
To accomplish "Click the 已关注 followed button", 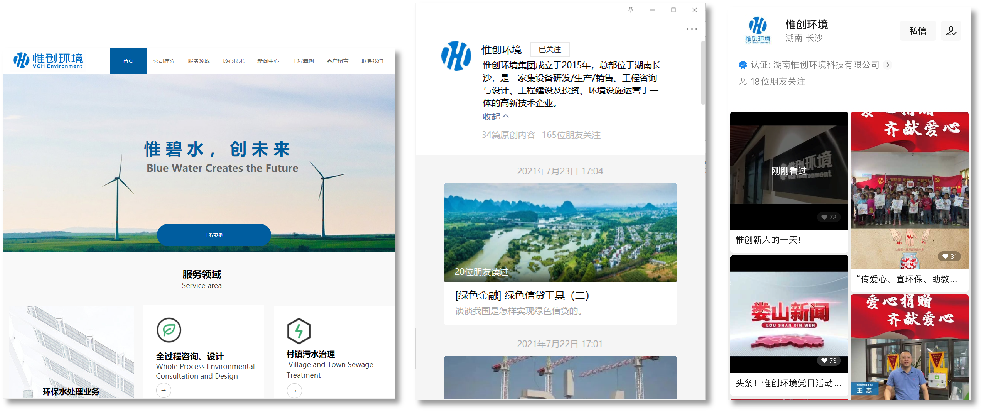I will pyautogui.click(x=550, y=49).
